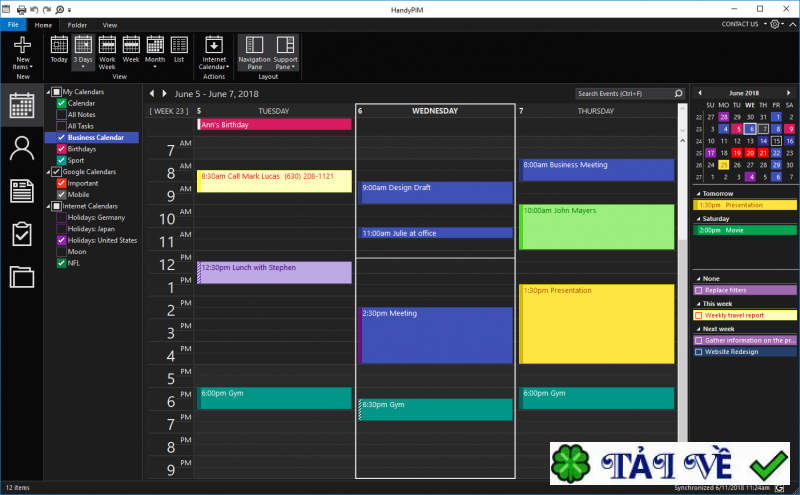Click the search magnifier icon
Screen dimensions: 800x495
point(678,93)
